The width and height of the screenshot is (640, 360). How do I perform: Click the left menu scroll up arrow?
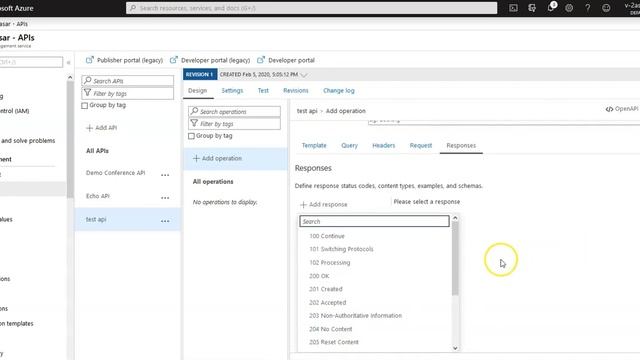pyautogui.click(x=70, y=77)
